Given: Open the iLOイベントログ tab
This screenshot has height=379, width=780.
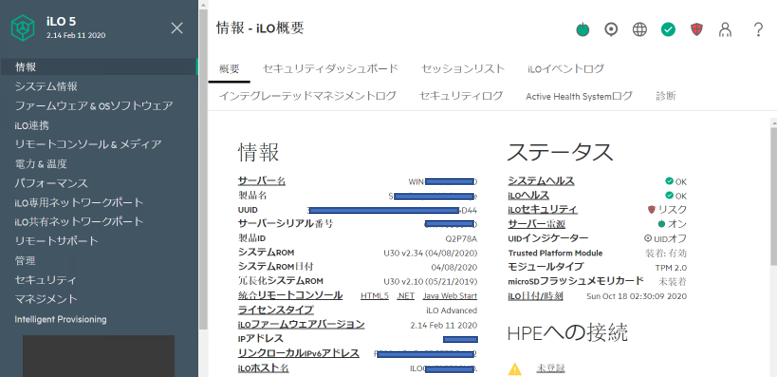Looking at the screenshot, I should coord(566,69).
